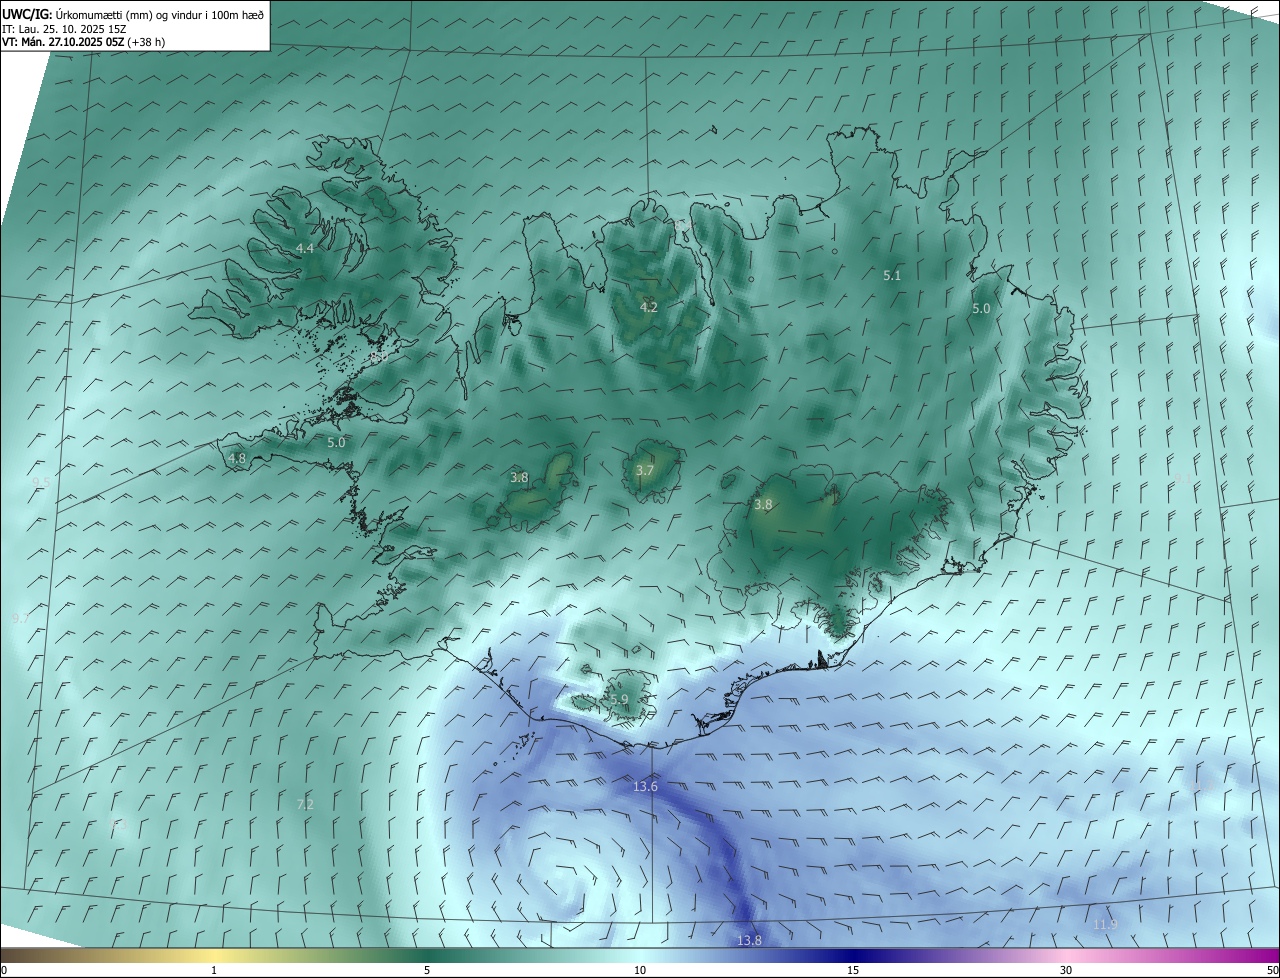Click the 4.4 value on the Westfjords

click(305, 248)
